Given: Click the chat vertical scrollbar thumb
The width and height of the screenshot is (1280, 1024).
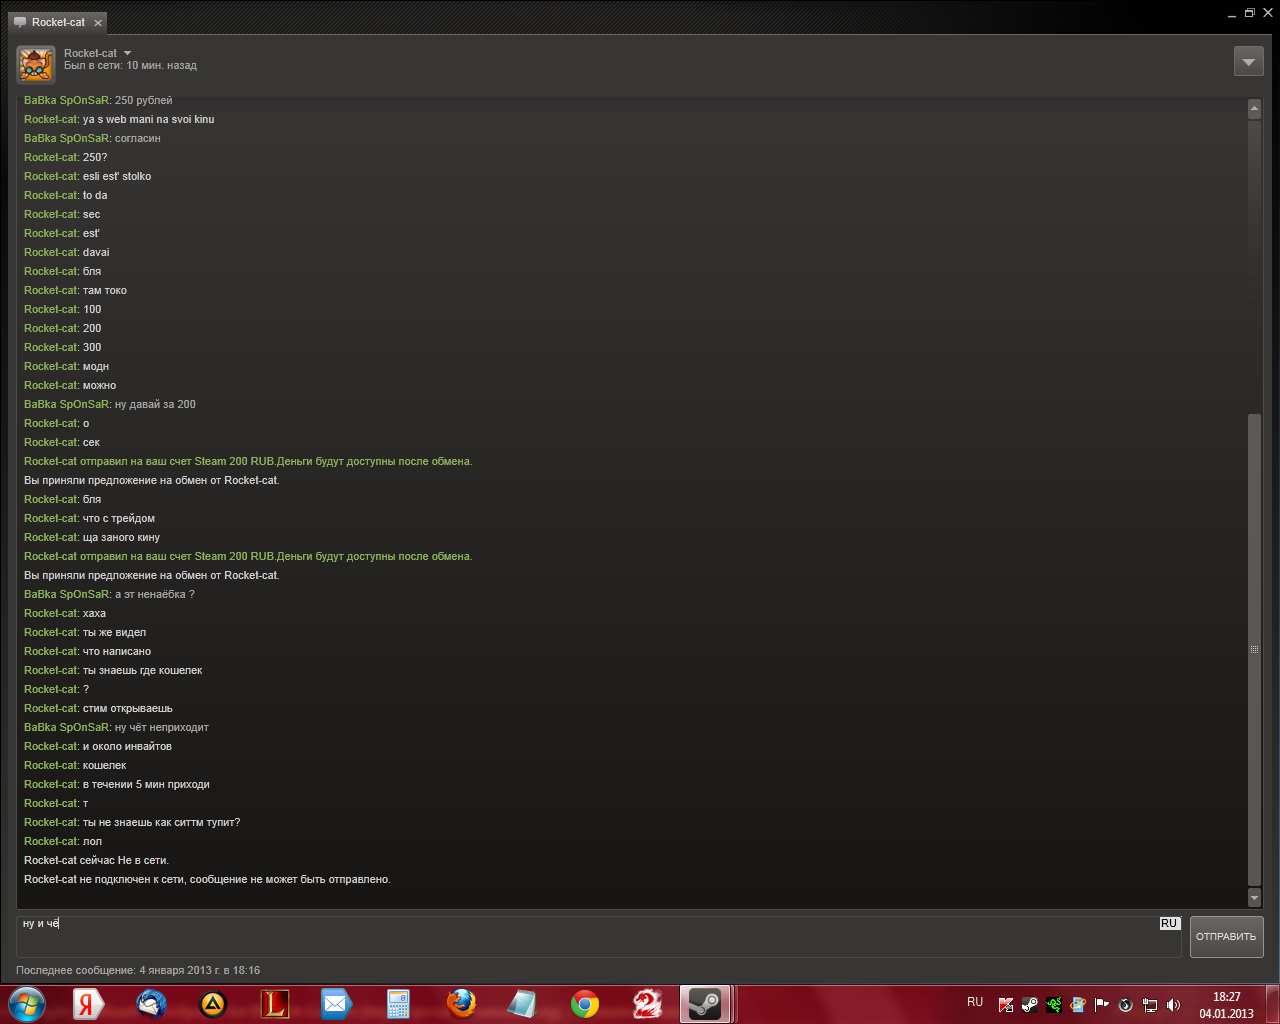Looking at the screenshot, I should coord(1254,650).
